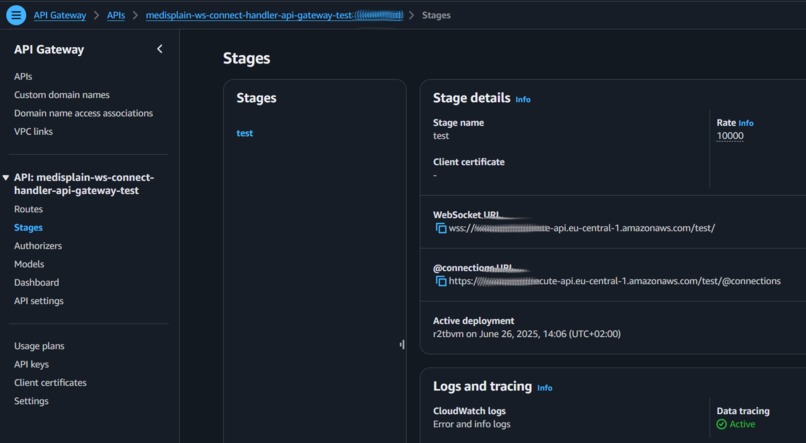
Task: Collapse the API medisplain tree section
Action: pyautogui.click(x=6, y=178)
